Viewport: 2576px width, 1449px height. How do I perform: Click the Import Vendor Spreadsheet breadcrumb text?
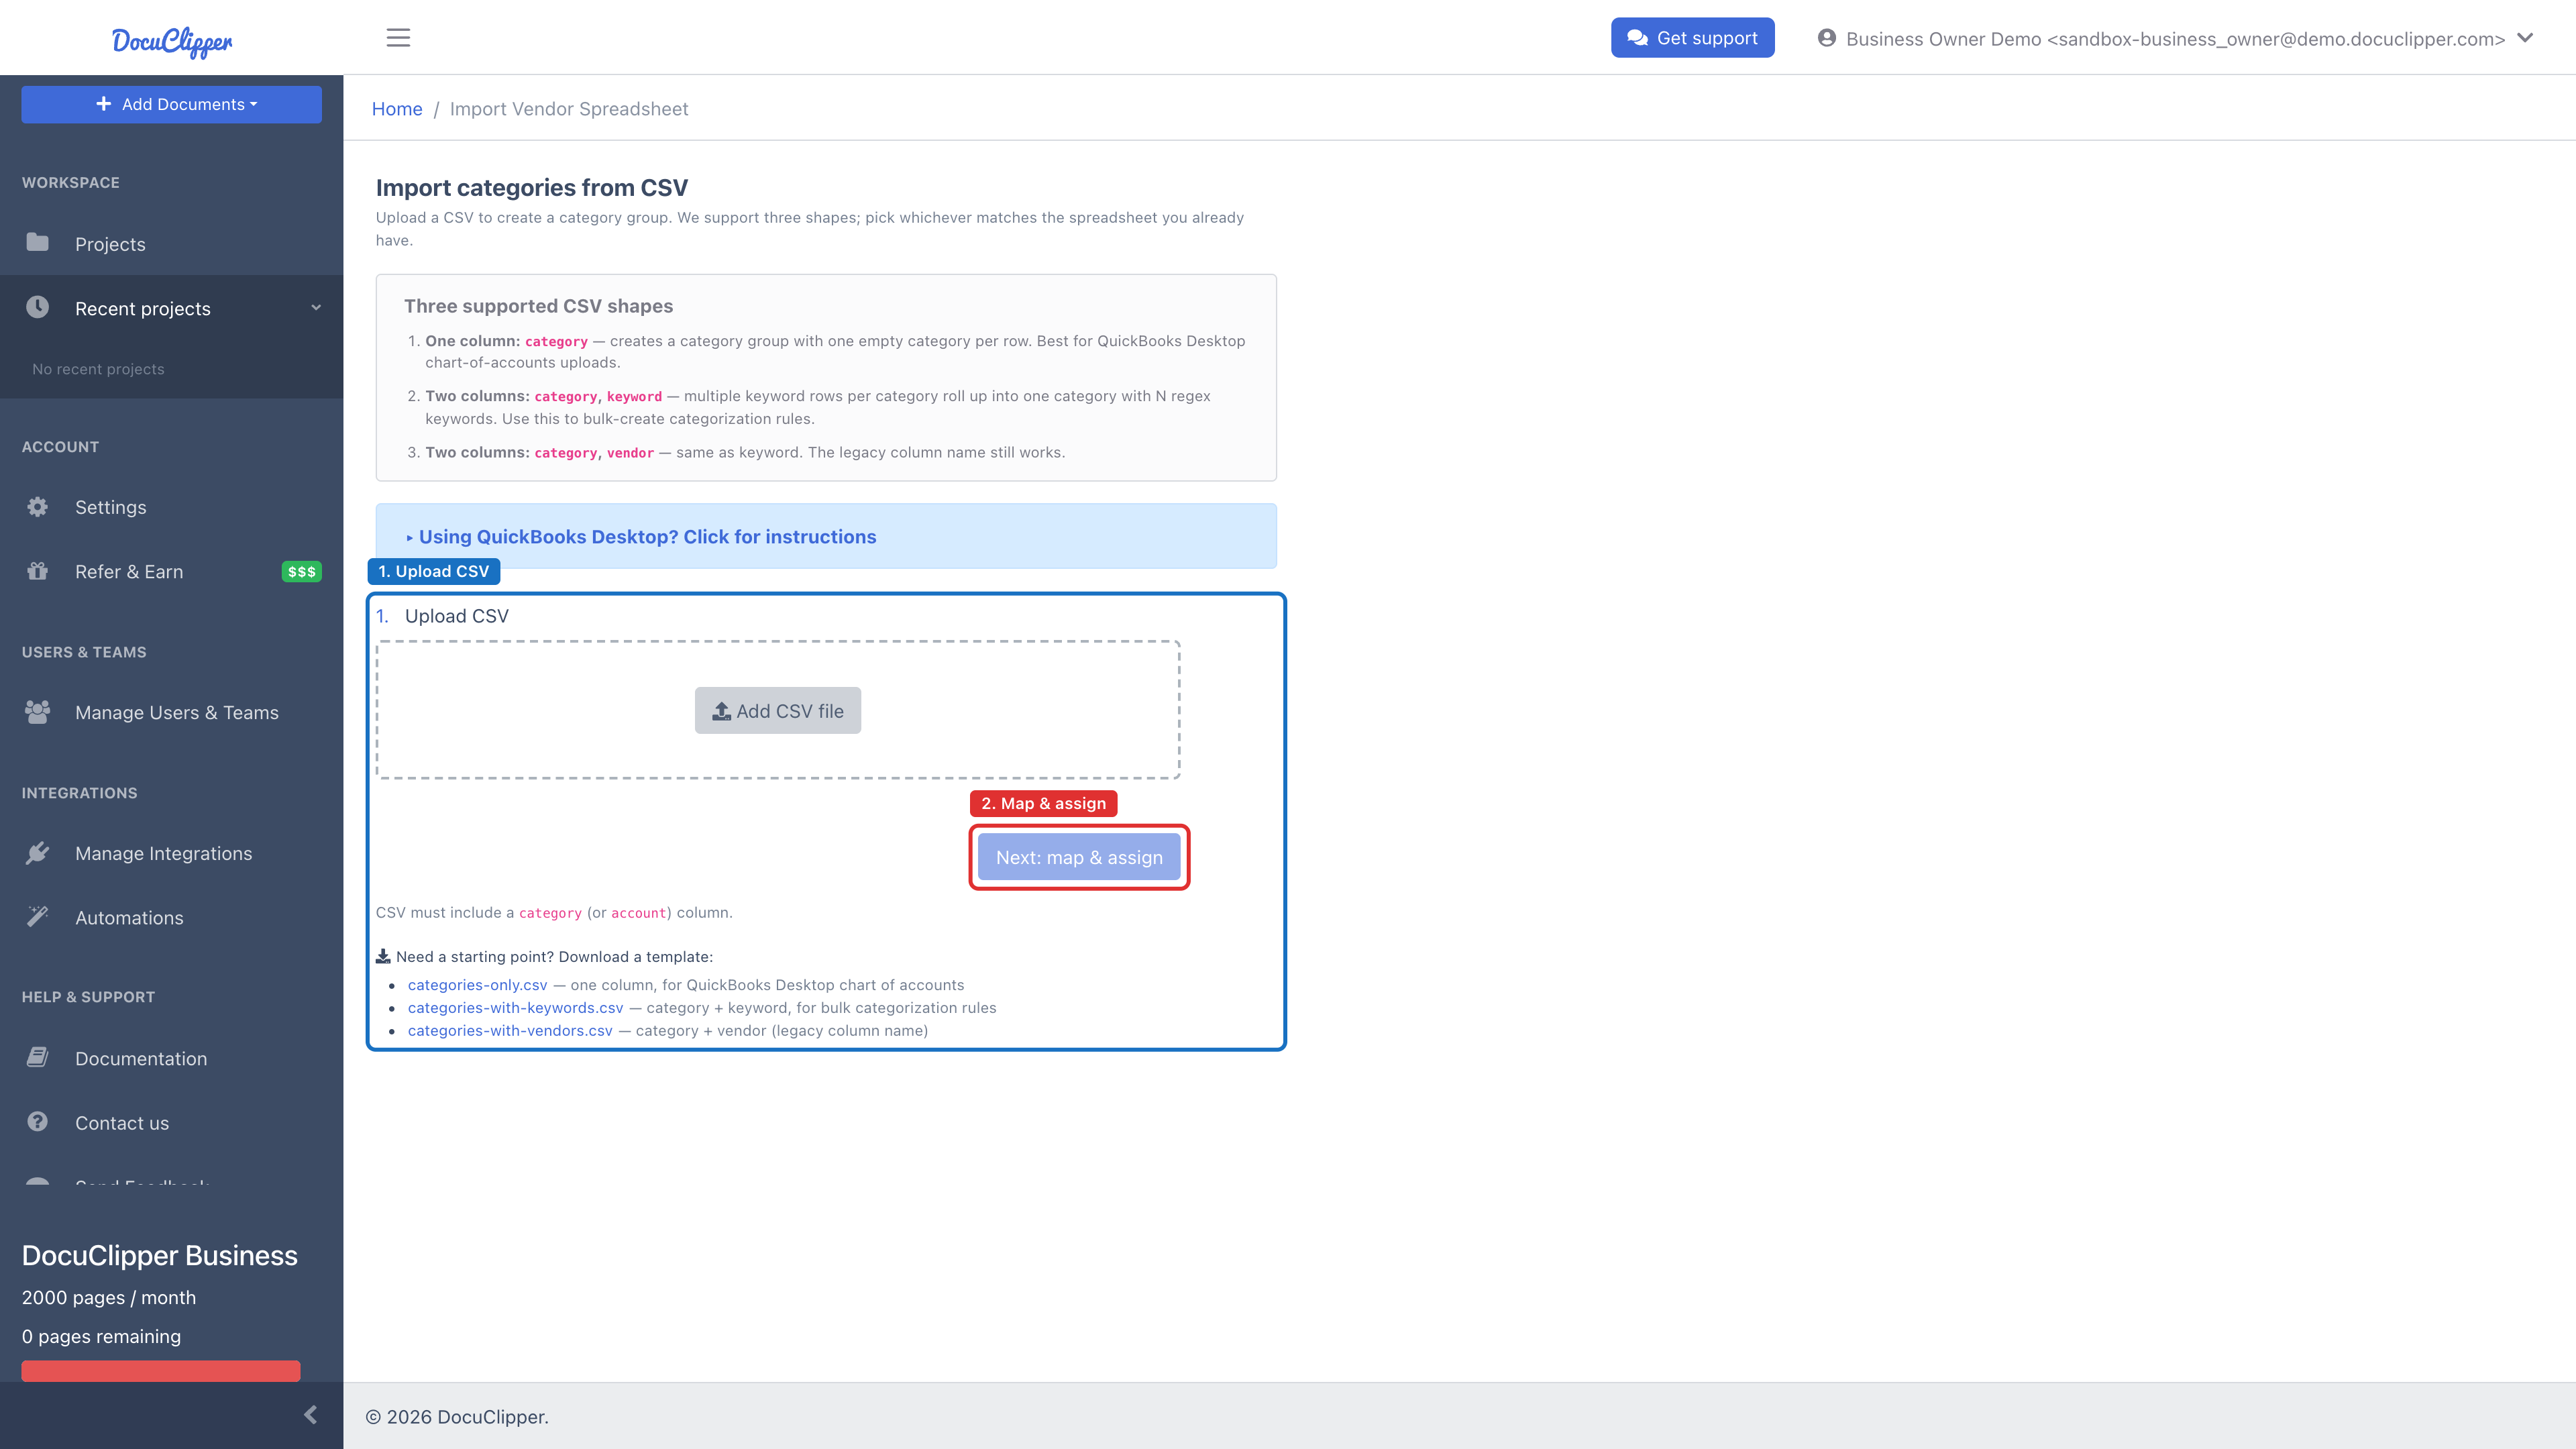tap(569, 109)
